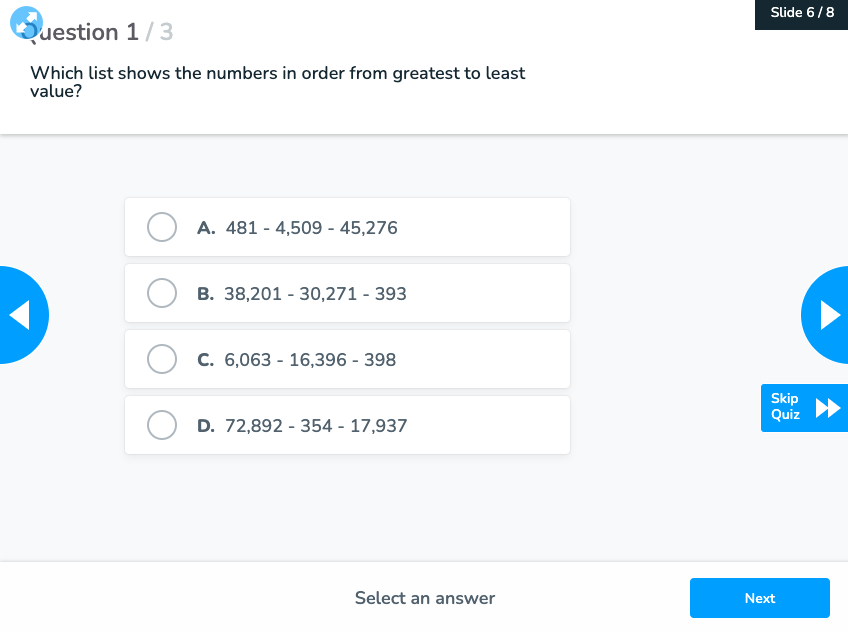Select radio button for answer C
848x632 pixels.
coord(162,359)
